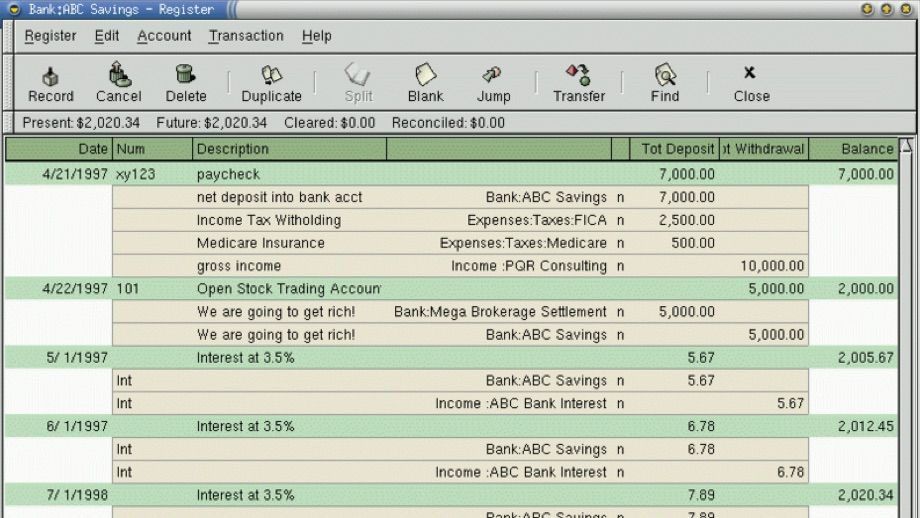Click the Description field of paycheck row

click(289, 174)
